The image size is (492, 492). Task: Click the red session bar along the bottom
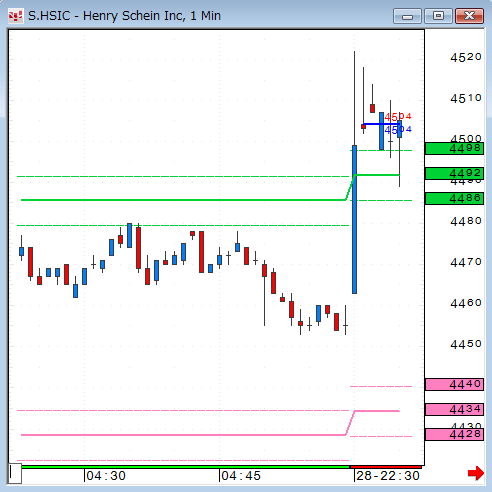coord(386,467)
